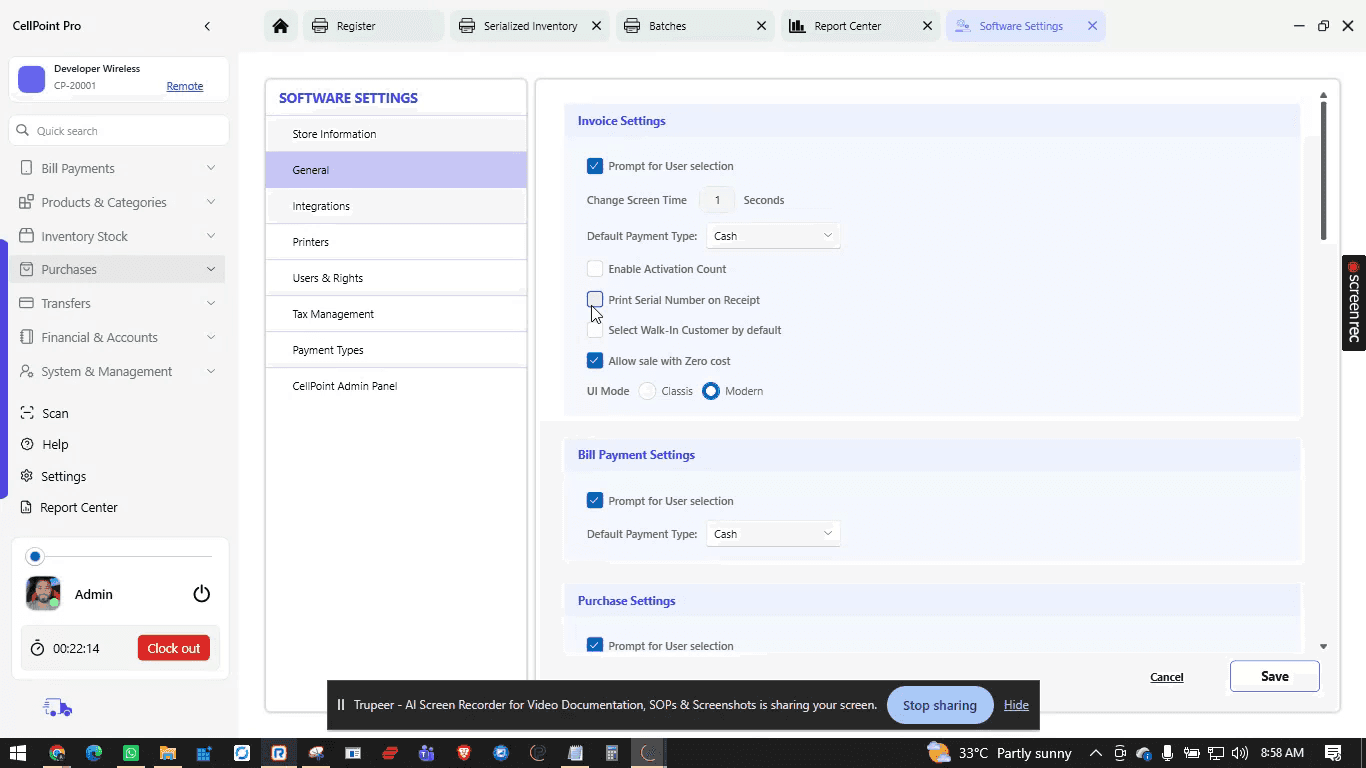1366x768 pixels.
Task: Open Printers settings section
Action: 396,242
